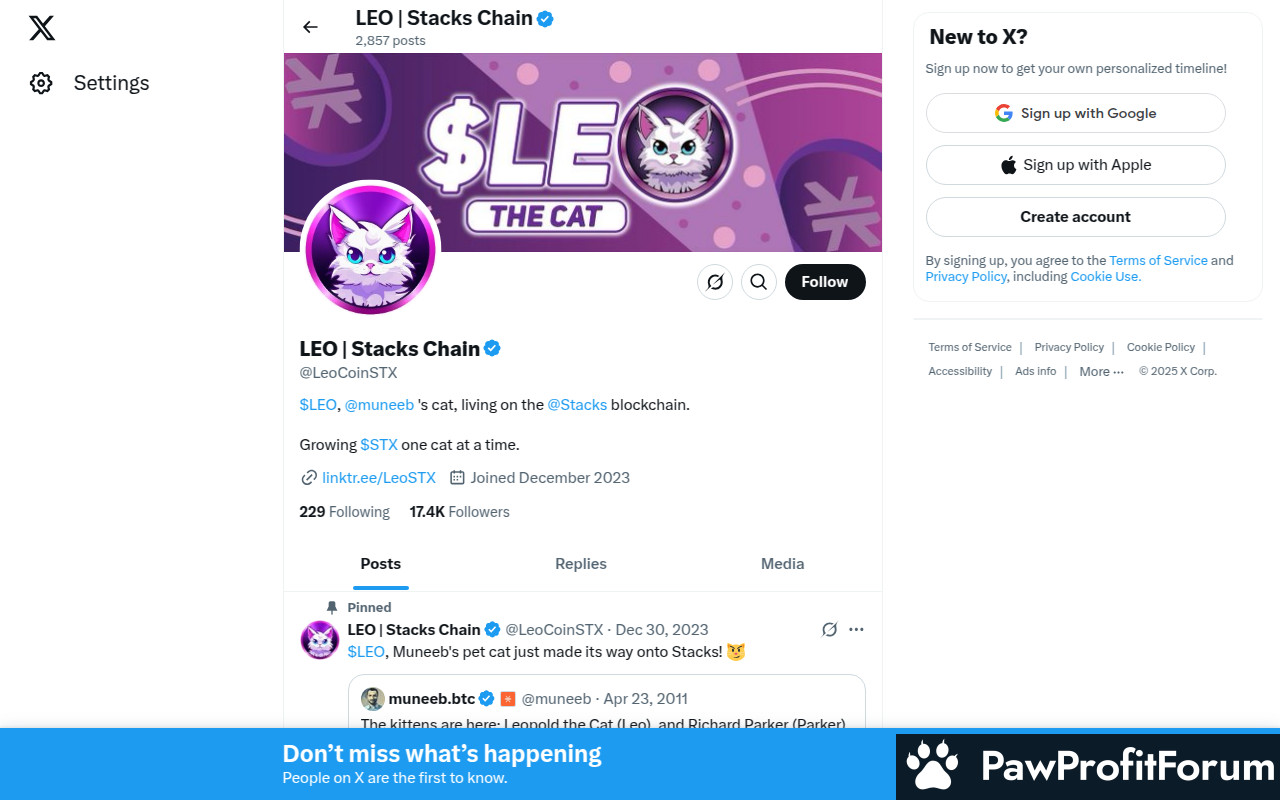Click the Grok icon next to Follow

pyautogui.click(x=715, y=282)
